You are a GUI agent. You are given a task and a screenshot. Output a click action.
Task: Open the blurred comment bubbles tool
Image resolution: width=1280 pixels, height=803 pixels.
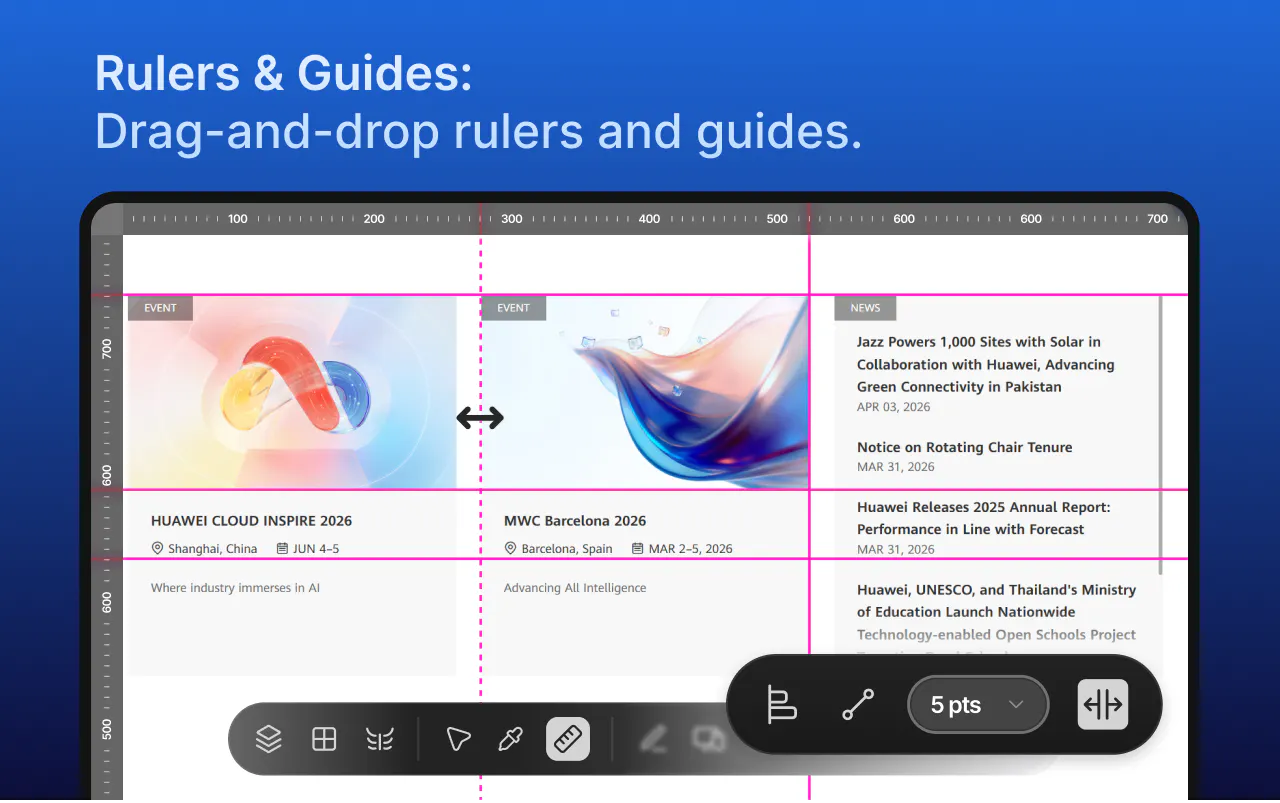[708, 739]
